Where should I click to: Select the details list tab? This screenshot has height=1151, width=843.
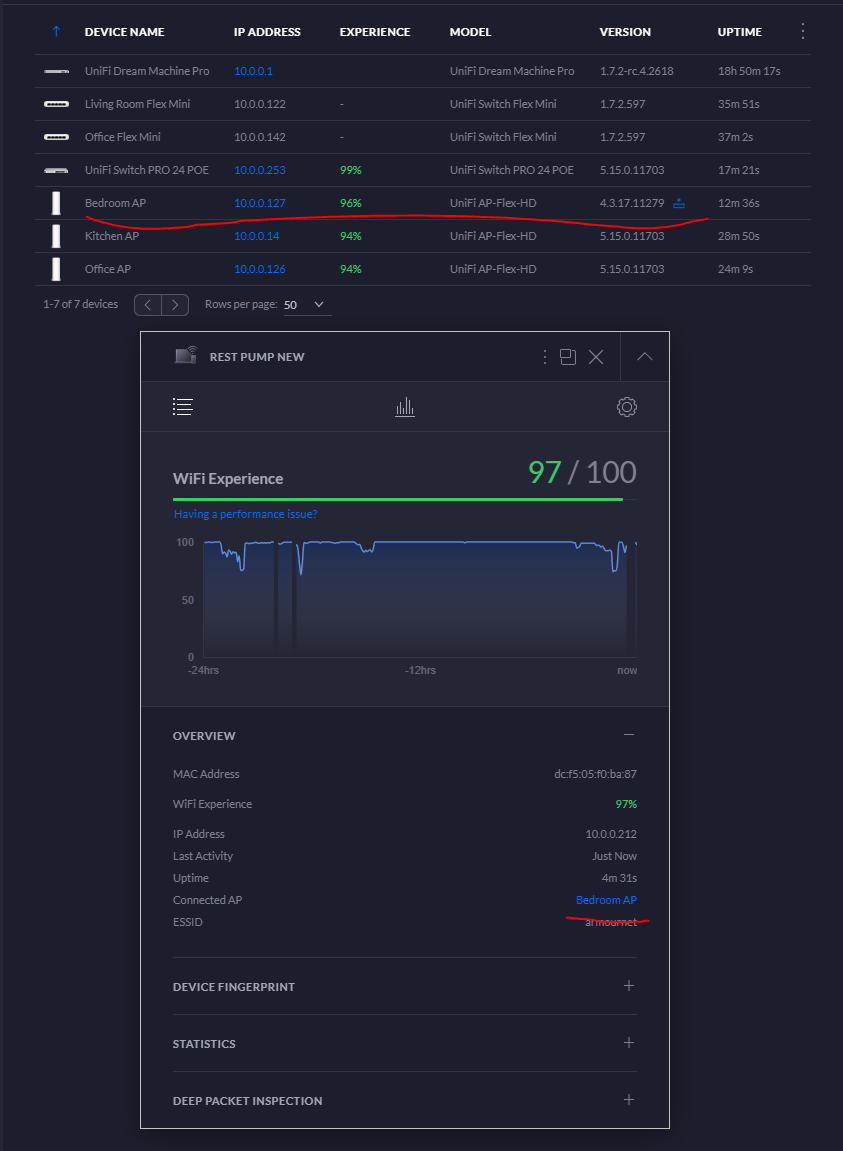click(183, 407)
